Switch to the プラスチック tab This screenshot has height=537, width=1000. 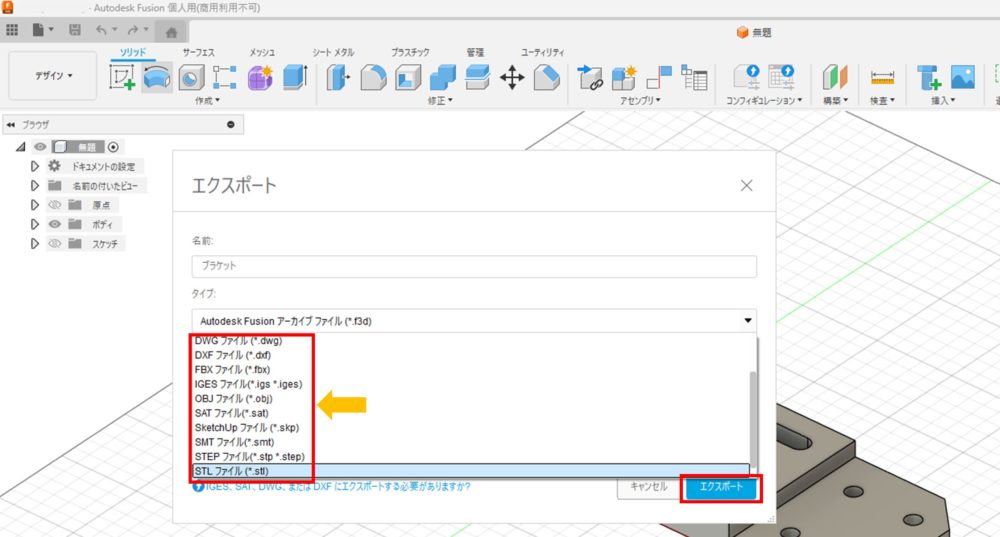[x=410, y=52]
